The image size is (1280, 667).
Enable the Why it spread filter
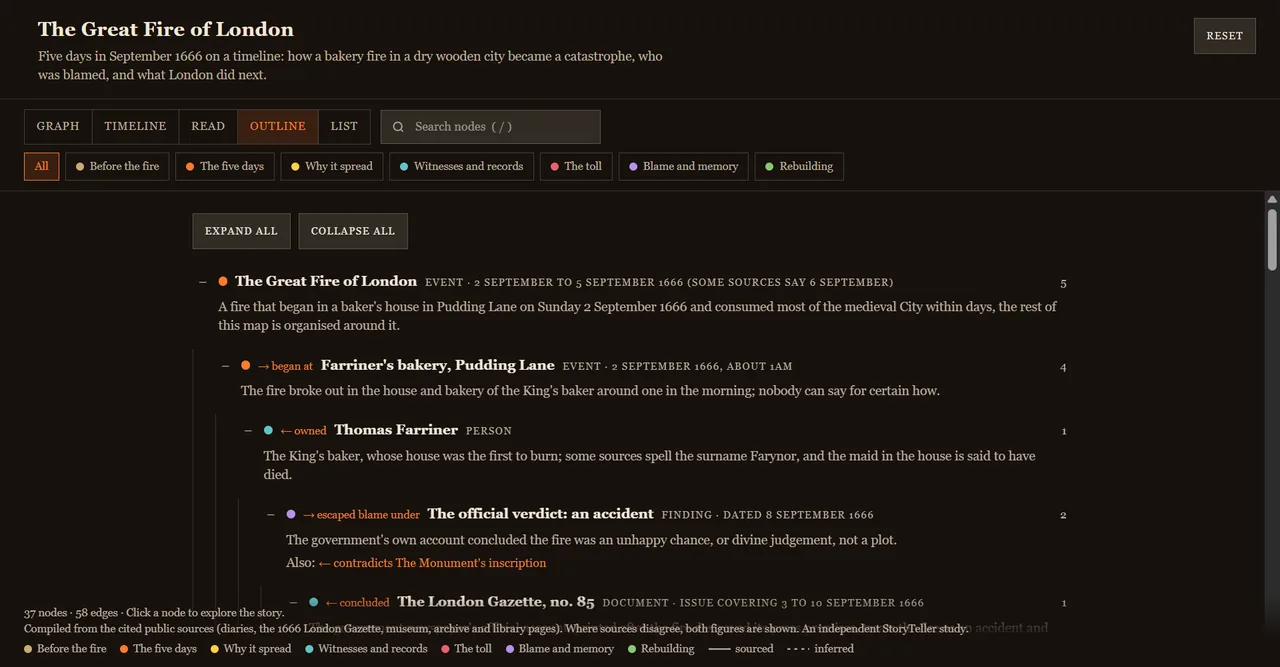point(332,166)
